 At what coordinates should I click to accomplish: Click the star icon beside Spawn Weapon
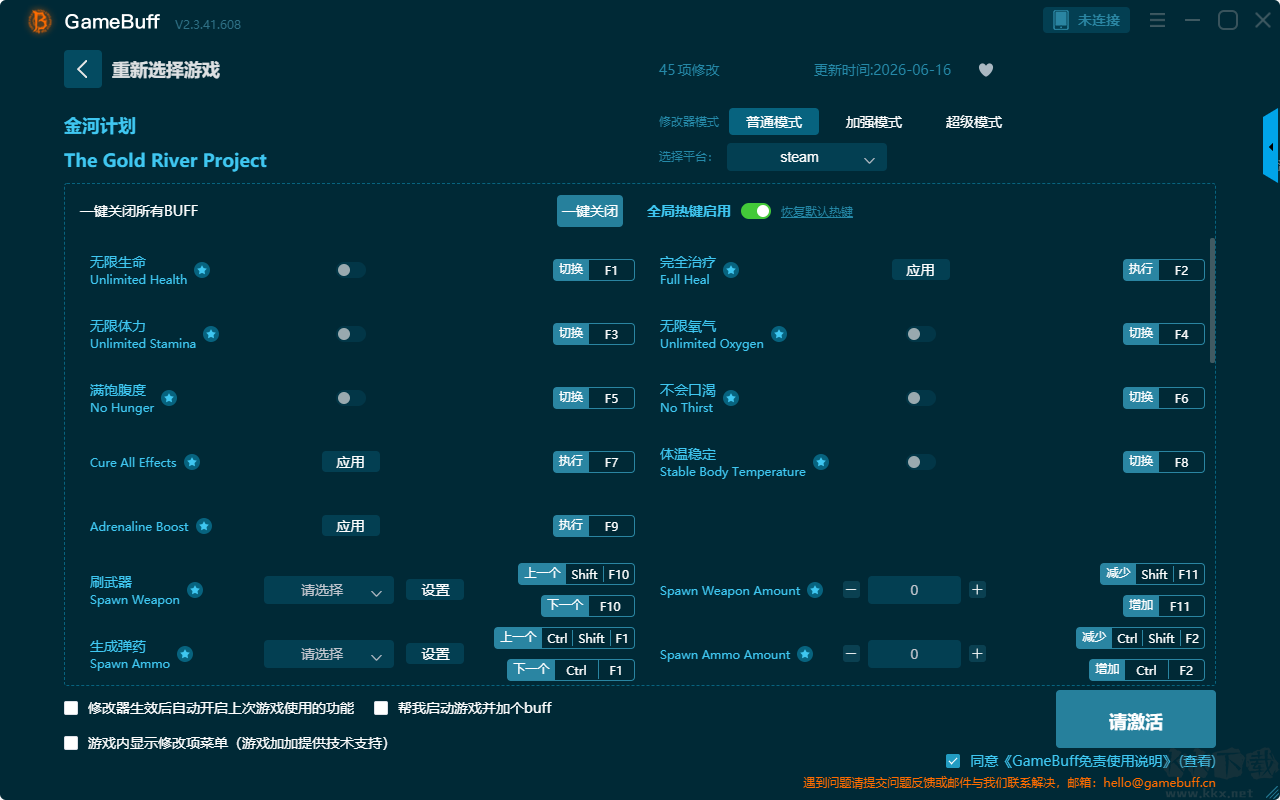point(195,590)
